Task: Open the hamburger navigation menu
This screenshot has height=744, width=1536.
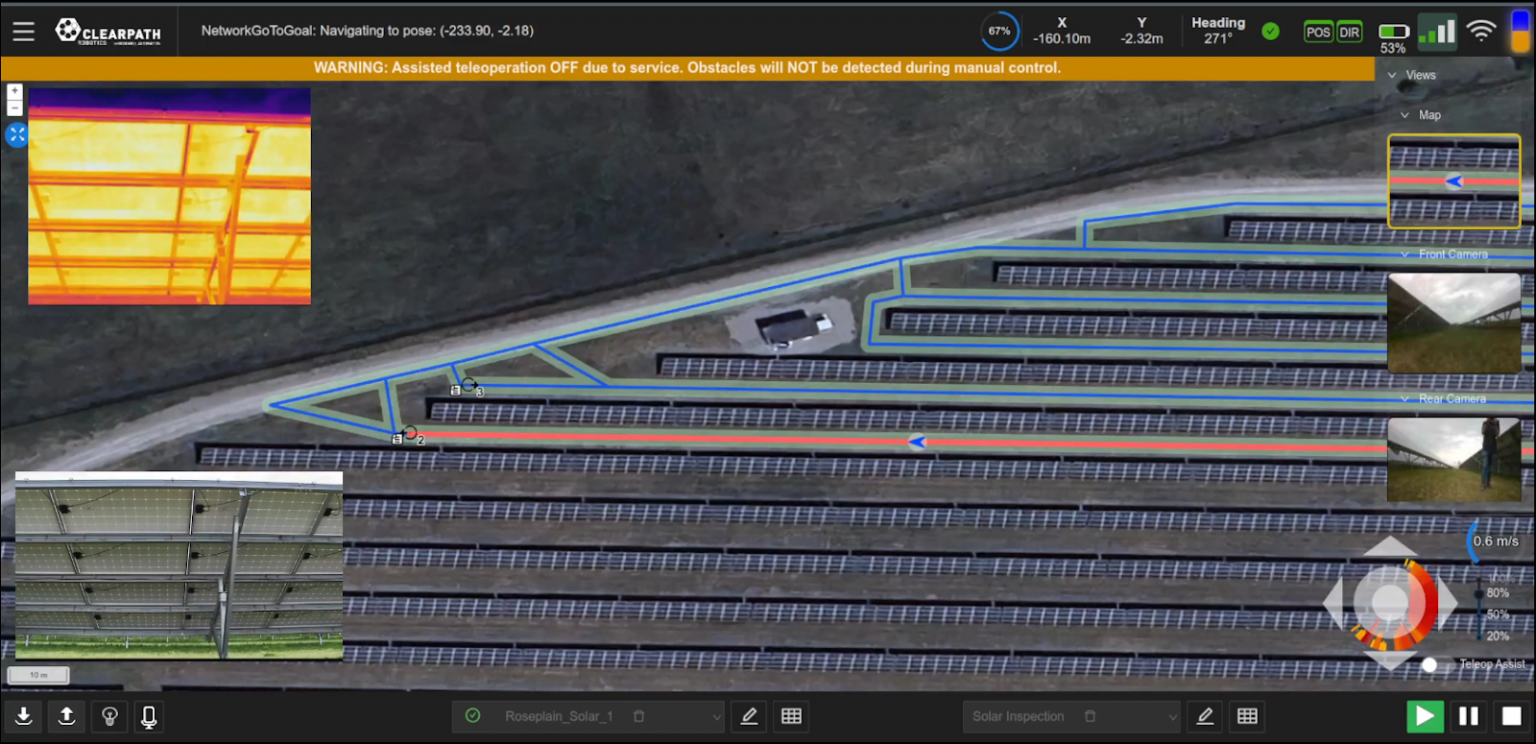Action: (x=24, y=29)
